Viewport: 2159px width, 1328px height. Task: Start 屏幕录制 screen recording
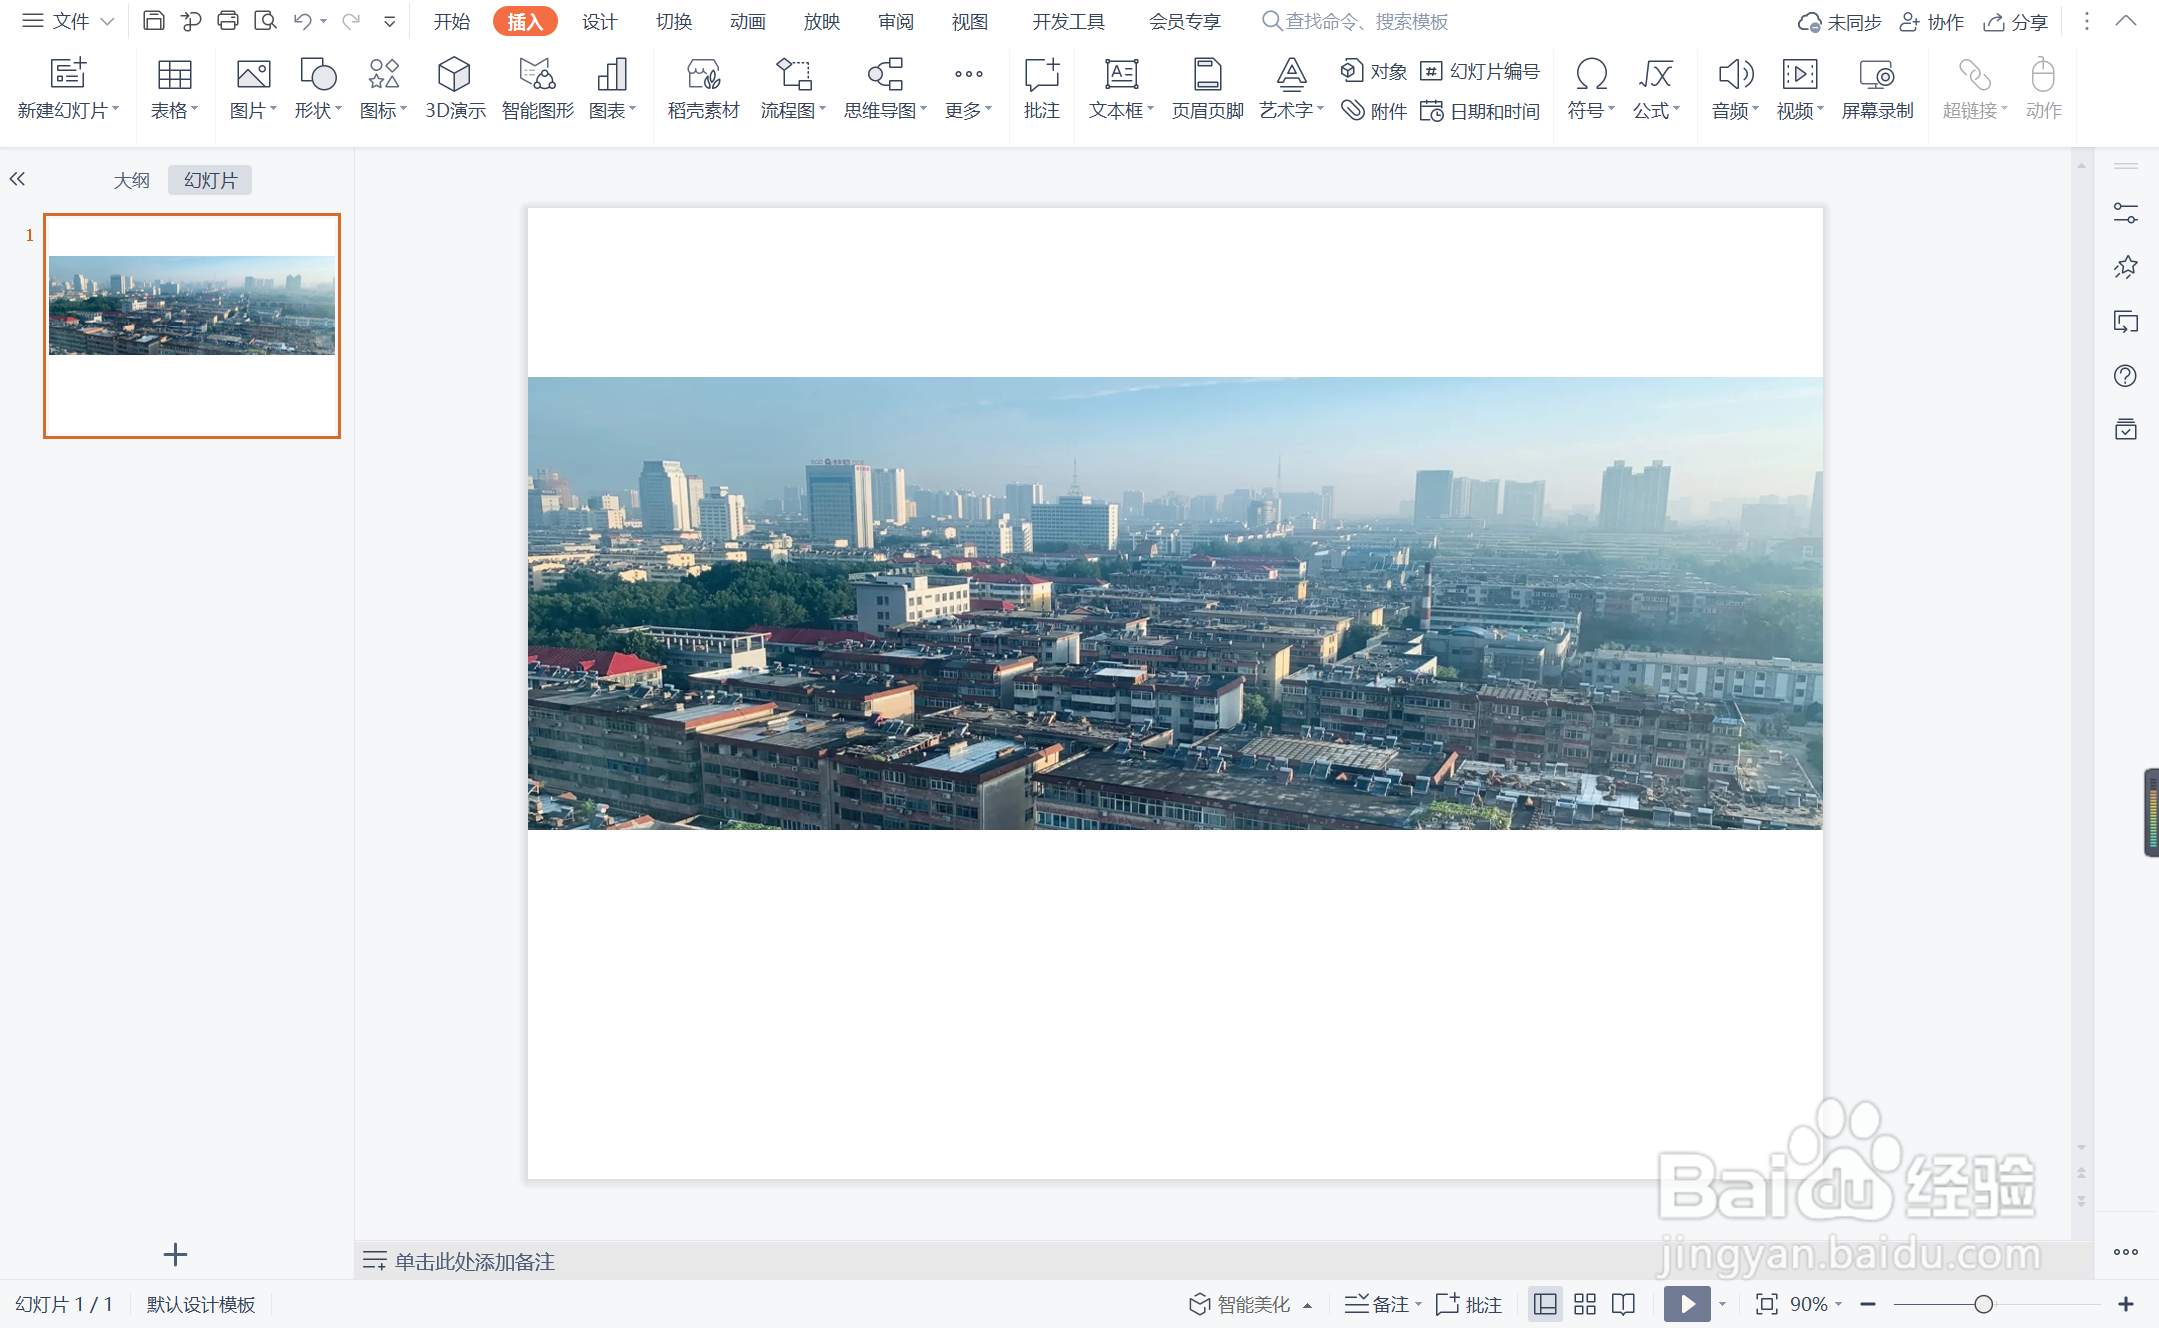(x=1877, y=88)
